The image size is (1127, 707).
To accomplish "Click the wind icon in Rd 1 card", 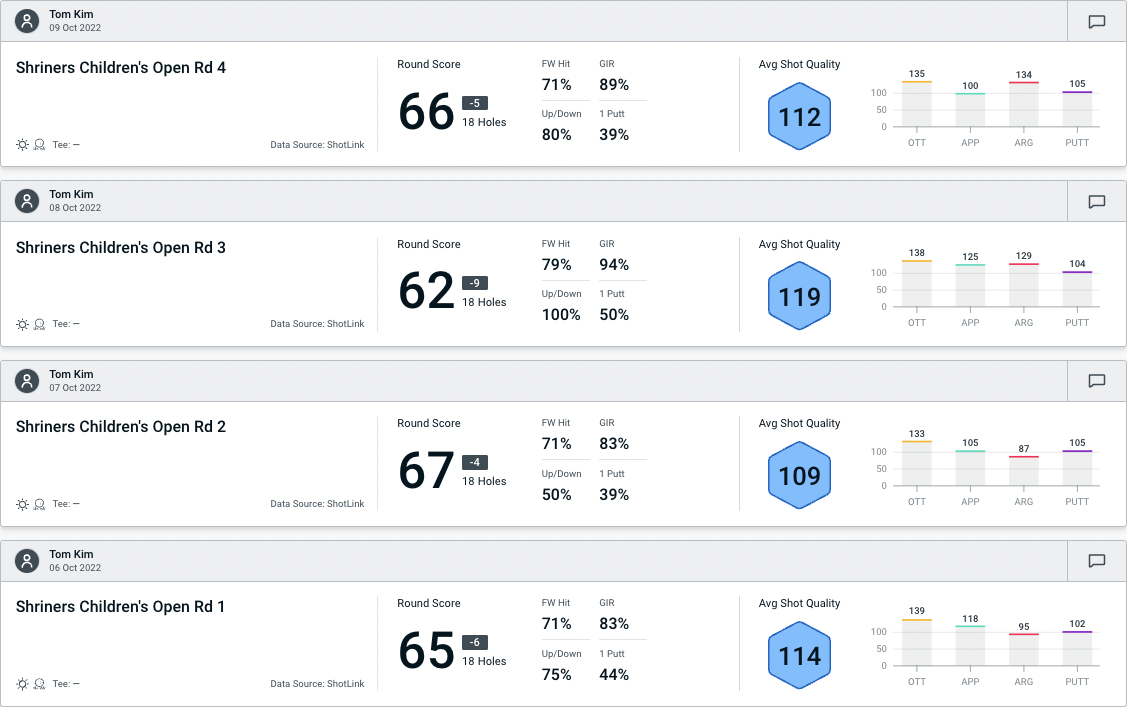I will point(39,684).
